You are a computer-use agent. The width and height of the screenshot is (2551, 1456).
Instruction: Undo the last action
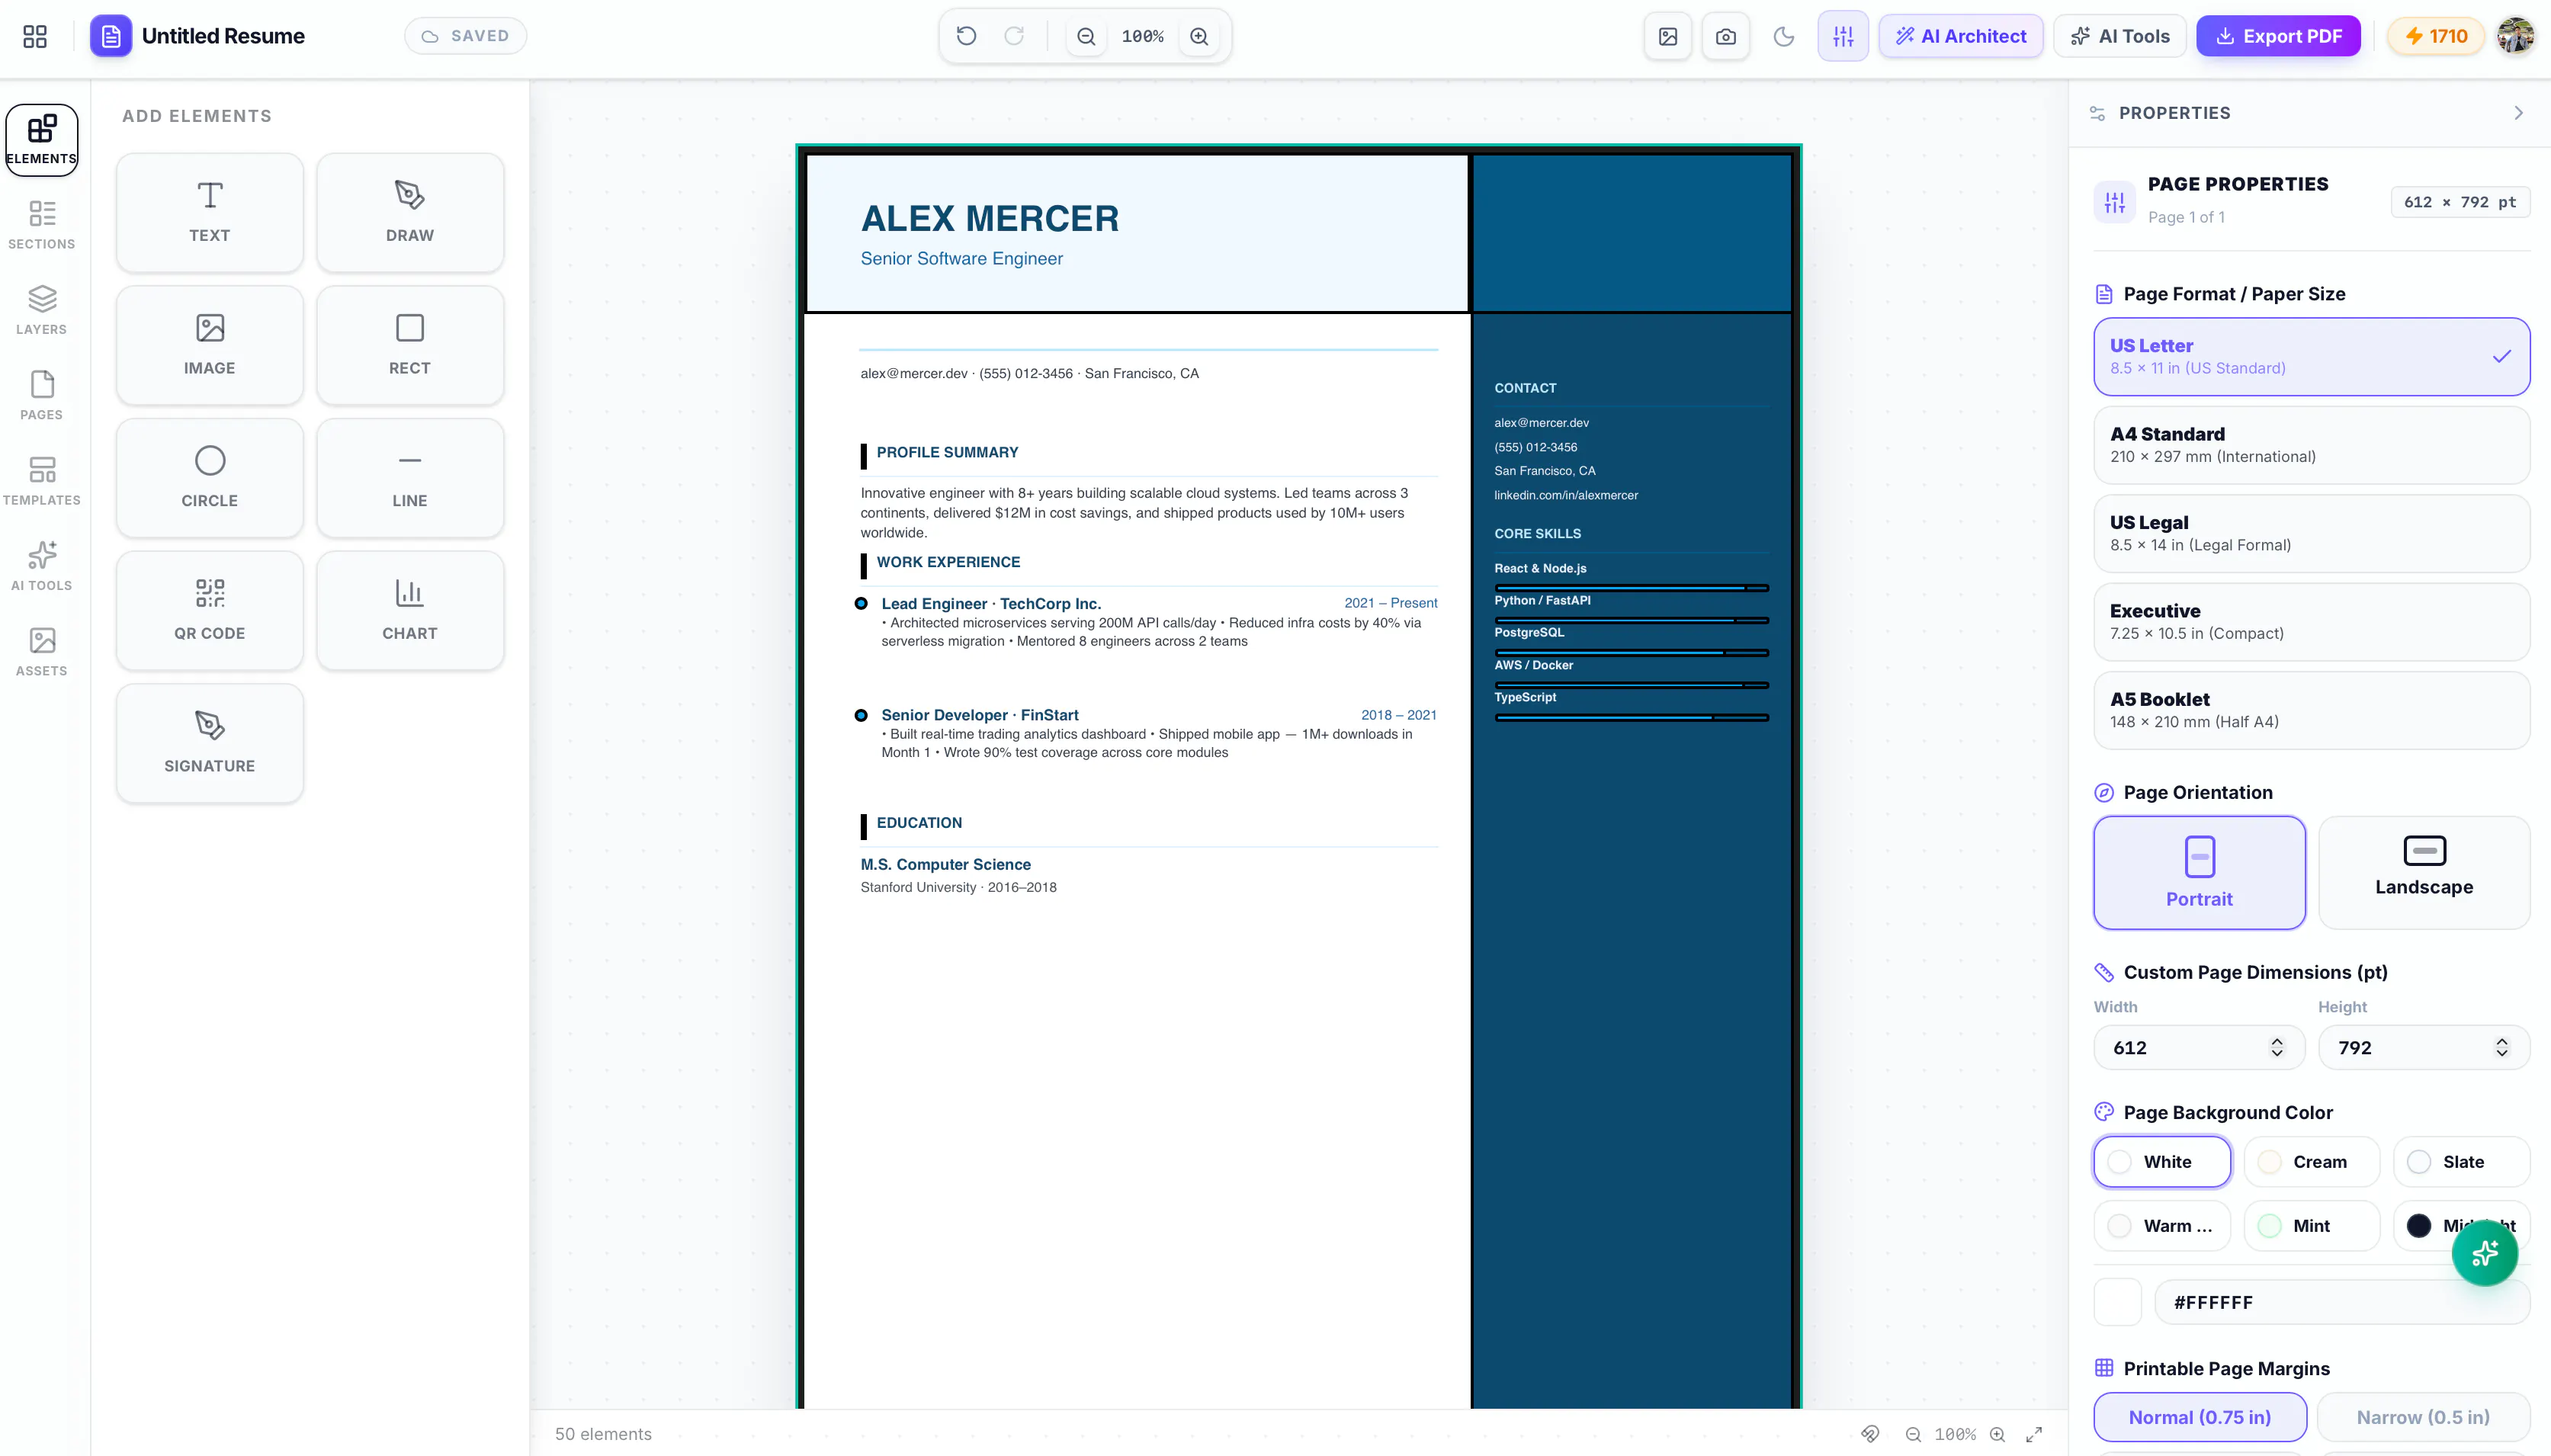pos(966,37)
